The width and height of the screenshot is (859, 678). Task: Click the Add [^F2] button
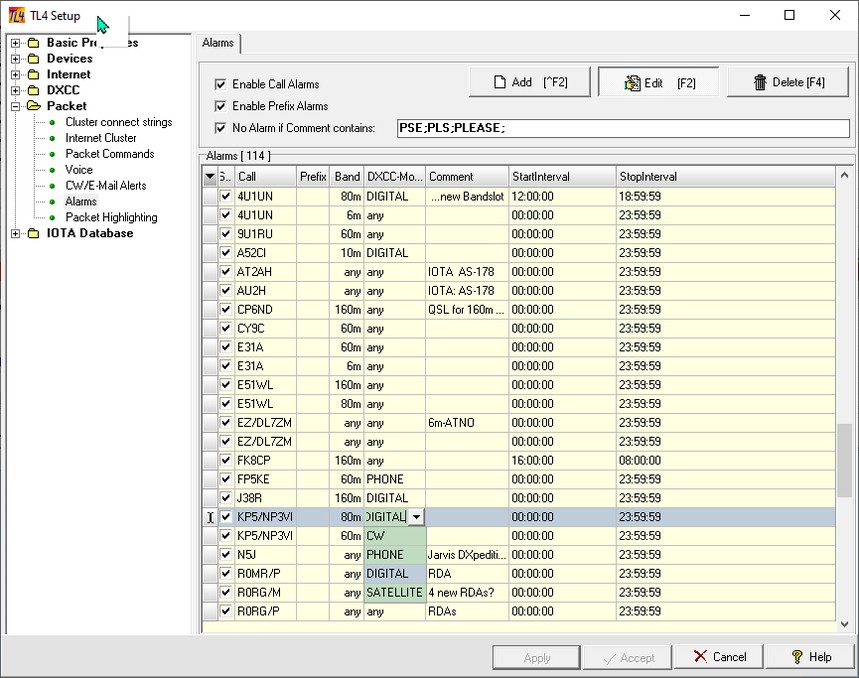tap(530, 82)
